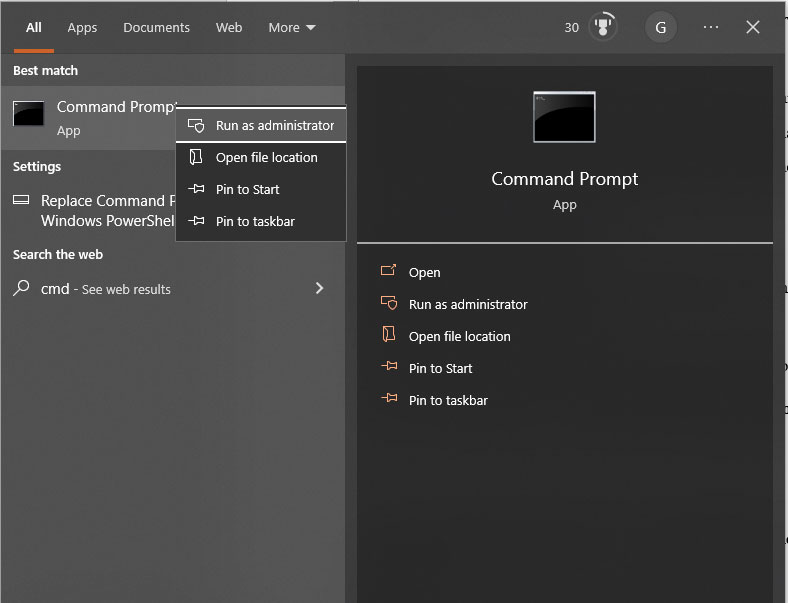Click the search magnifier icon beside cmd
This screenshot has height=603, width=788.
(21, 288)
